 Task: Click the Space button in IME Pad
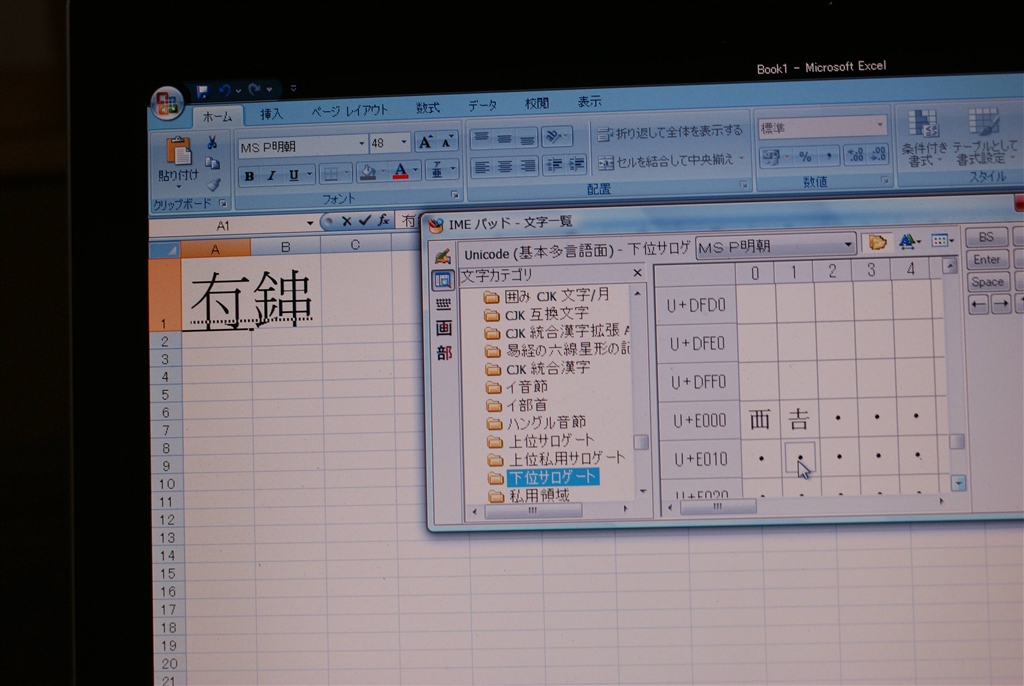tap(987, 282)
